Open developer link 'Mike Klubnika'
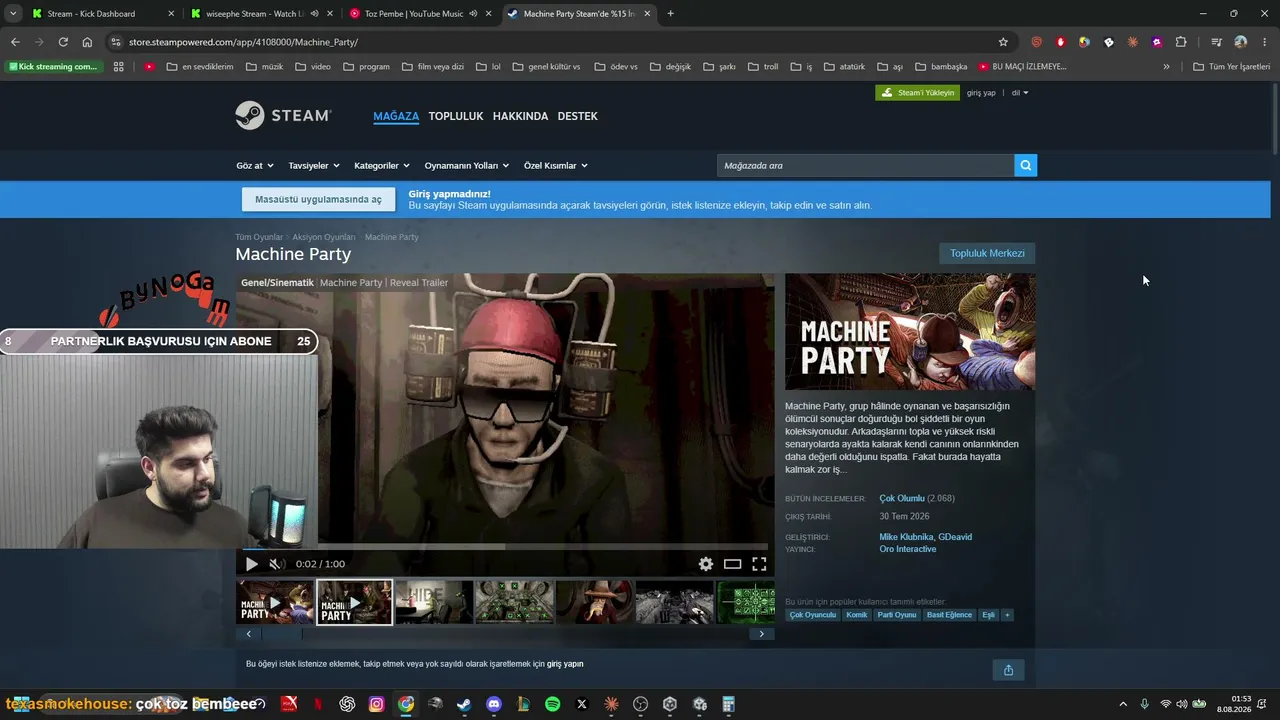This screenshot has width=1280, height=720. pos(905,537)
